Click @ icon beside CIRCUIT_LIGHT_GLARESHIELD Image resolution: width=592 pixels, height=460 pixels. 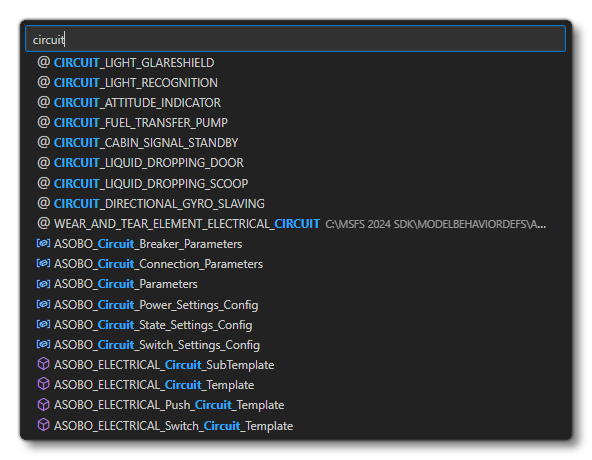(x=43, y=62)
